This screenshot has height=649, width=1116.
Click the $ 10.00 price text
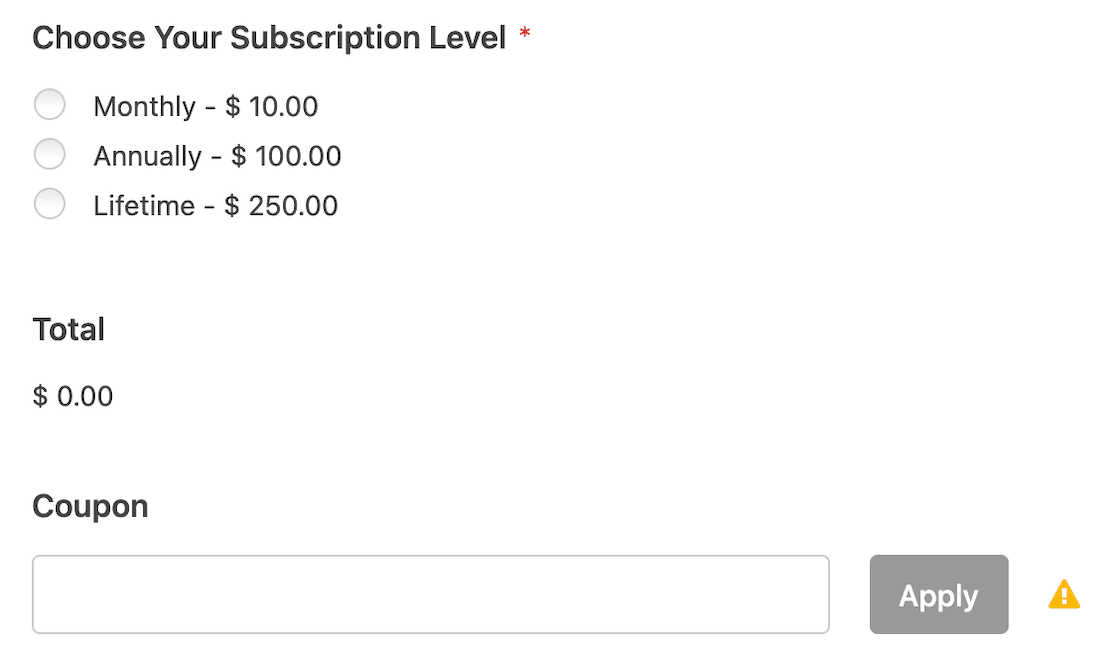point(272,107)
